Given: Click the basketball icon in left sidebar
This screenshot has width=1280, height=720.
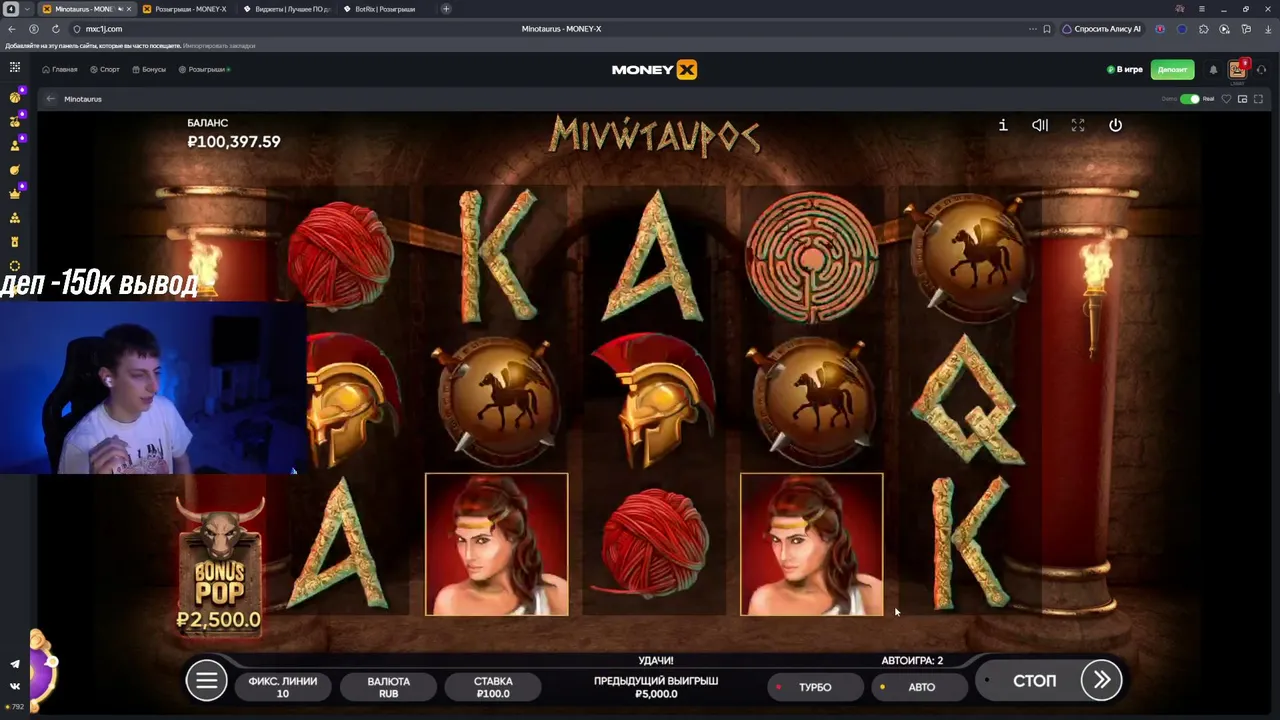Looking at the screenshot, I should [15, 97].
